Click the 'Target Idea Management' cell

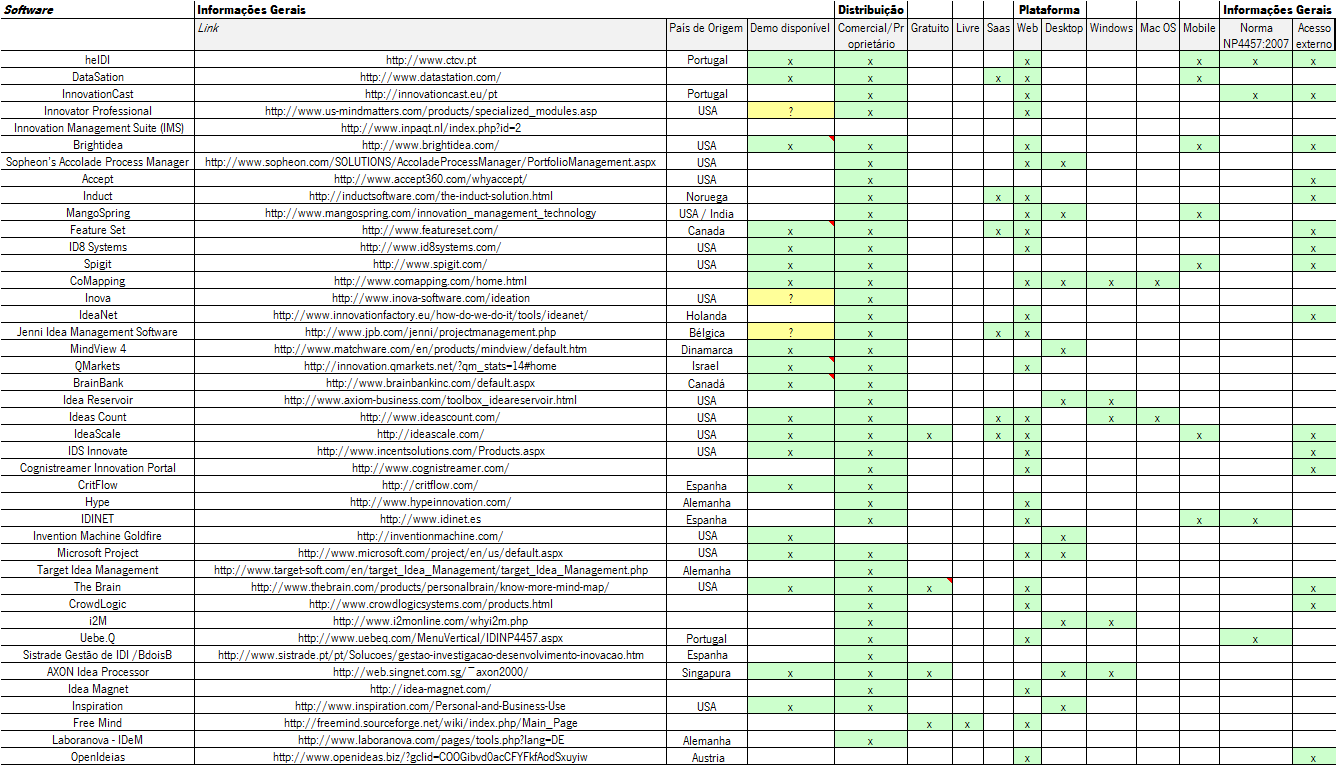pos(97,570)
